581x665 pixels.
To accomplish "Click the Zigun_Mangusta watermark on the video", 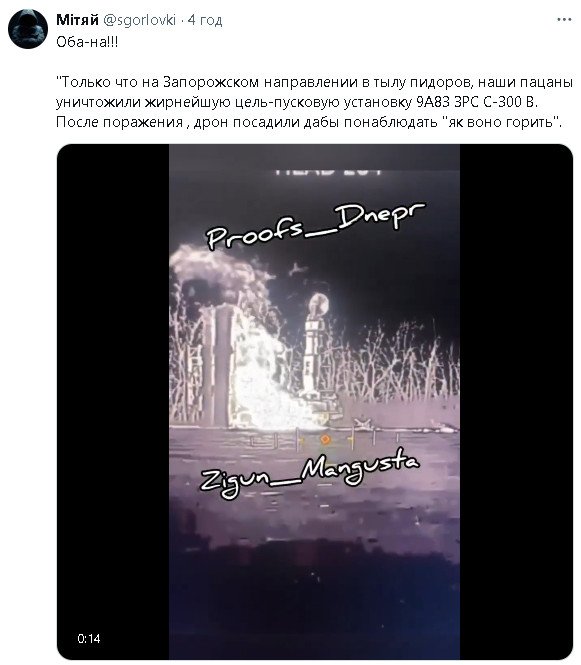I will [310, 473].
